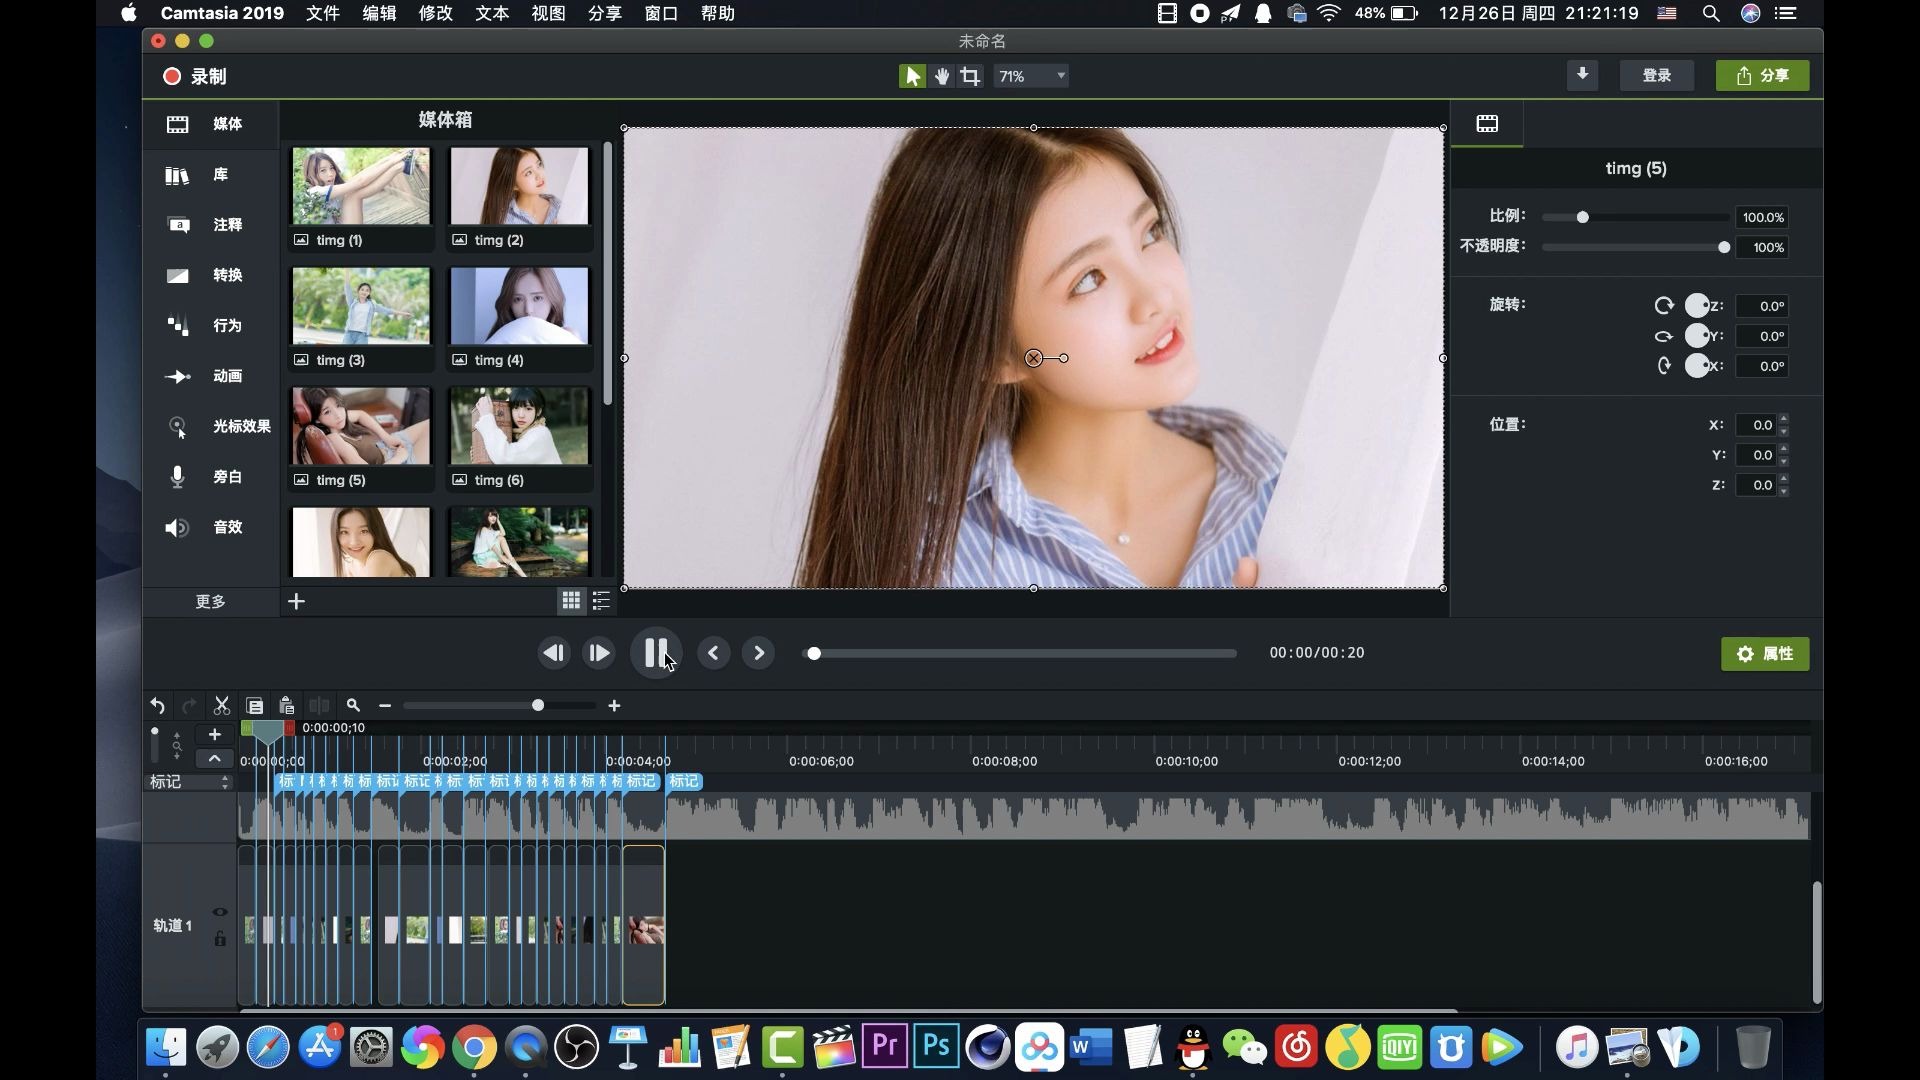Open the 修改 Modify menu
Screen dimensions: 1920x1080
click(435, 13)
